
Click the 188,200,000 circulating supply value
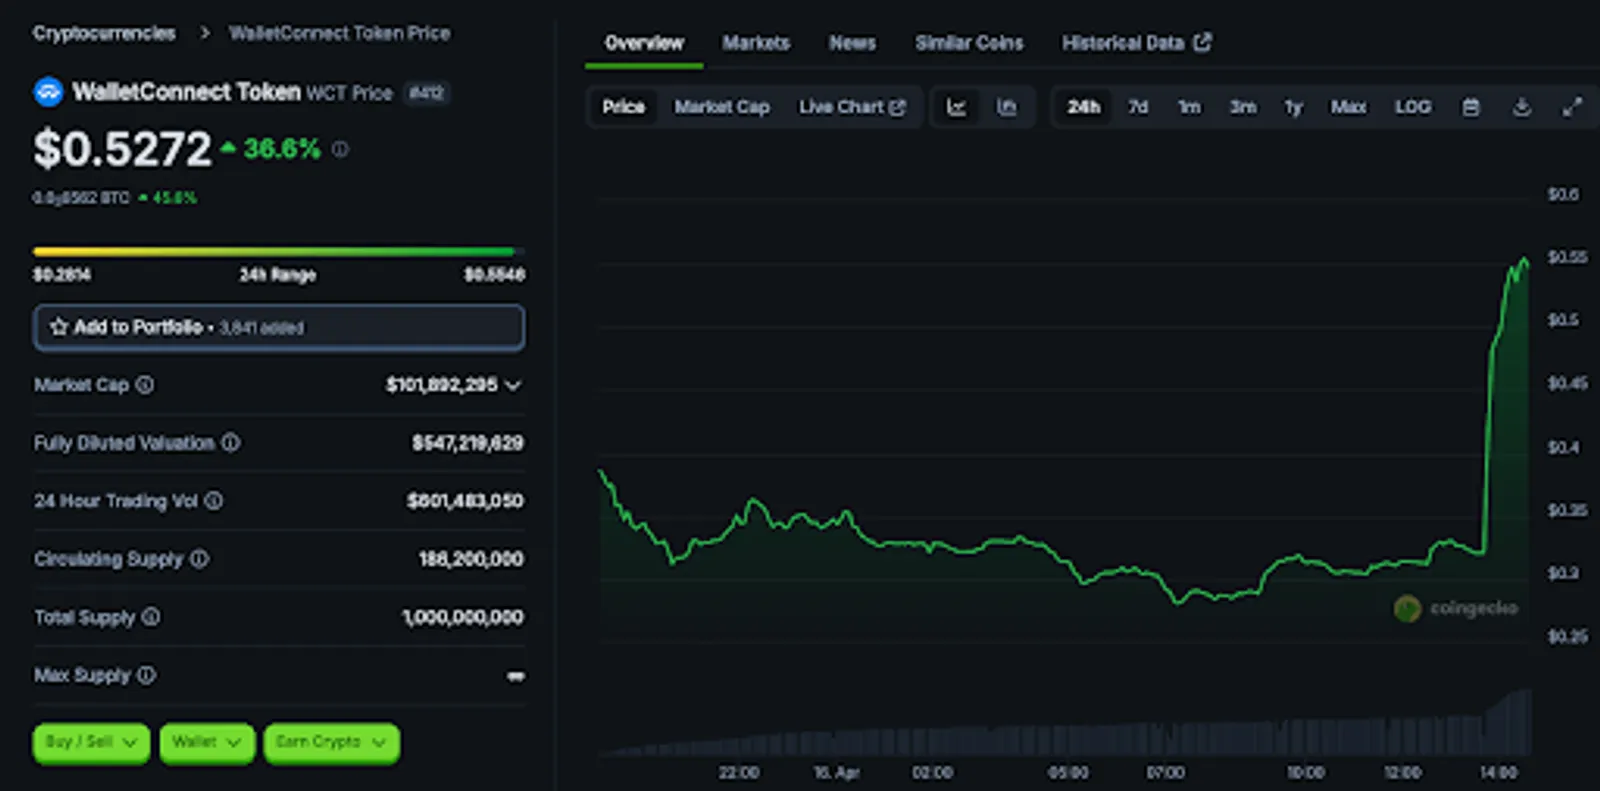471,559
